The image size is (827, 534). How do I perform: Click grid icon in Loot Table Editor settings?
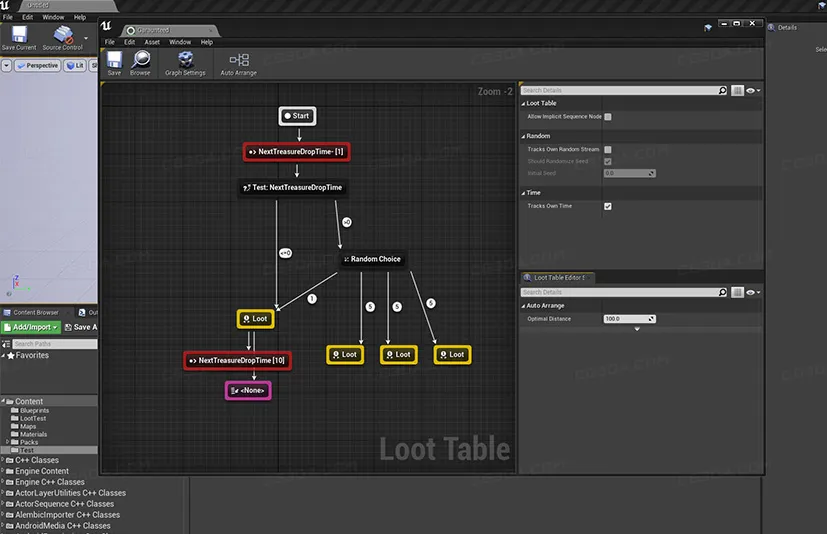coord(737,292)
